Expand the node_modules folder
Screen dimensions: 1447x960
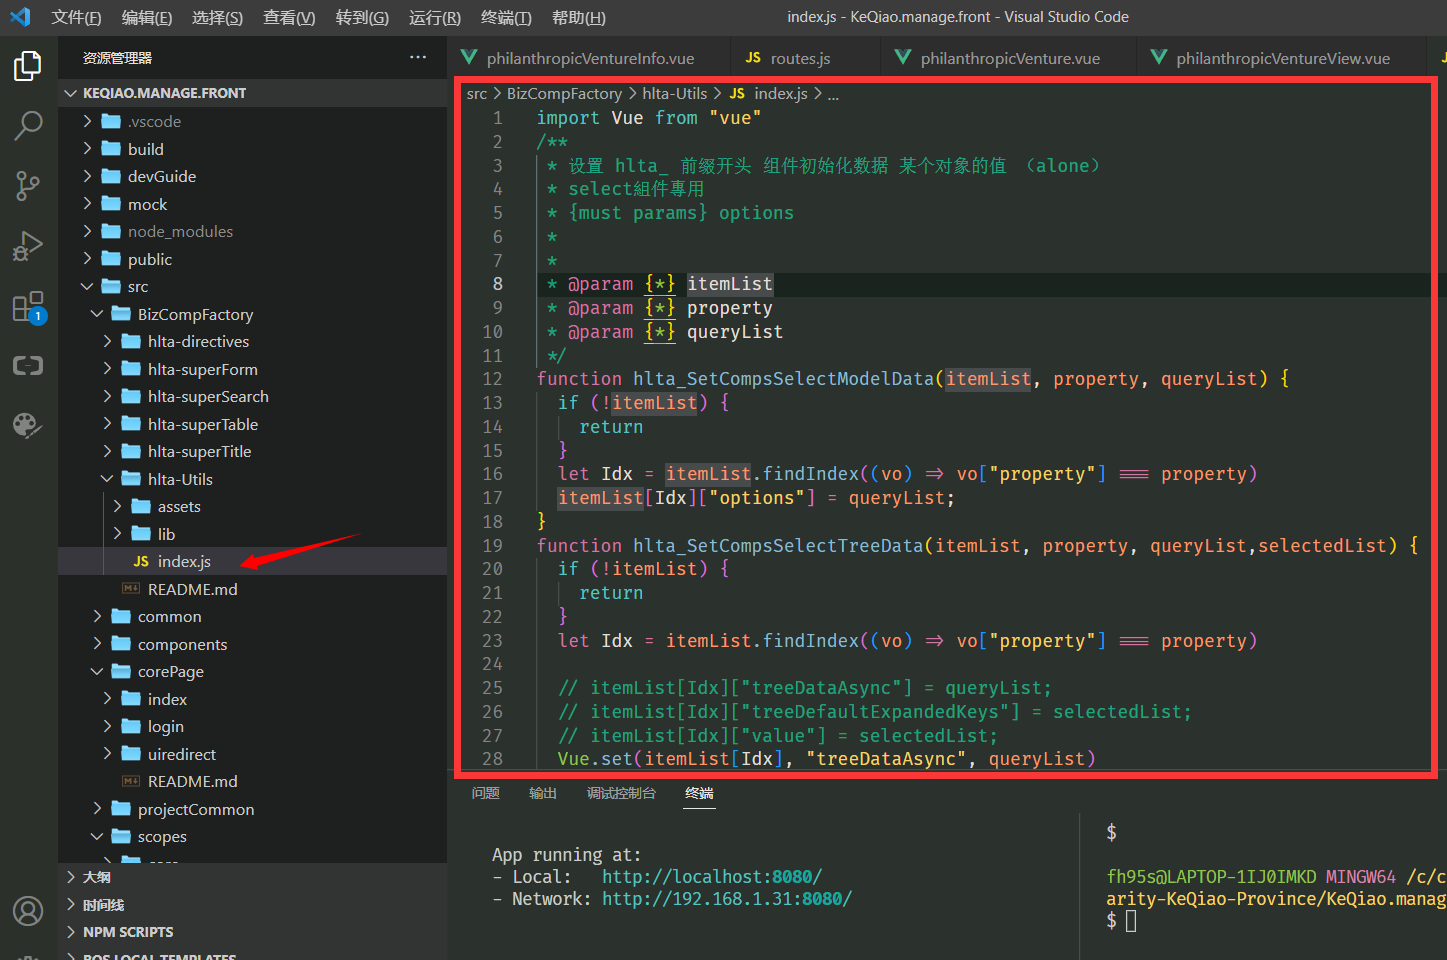click(x=180, y=231)
